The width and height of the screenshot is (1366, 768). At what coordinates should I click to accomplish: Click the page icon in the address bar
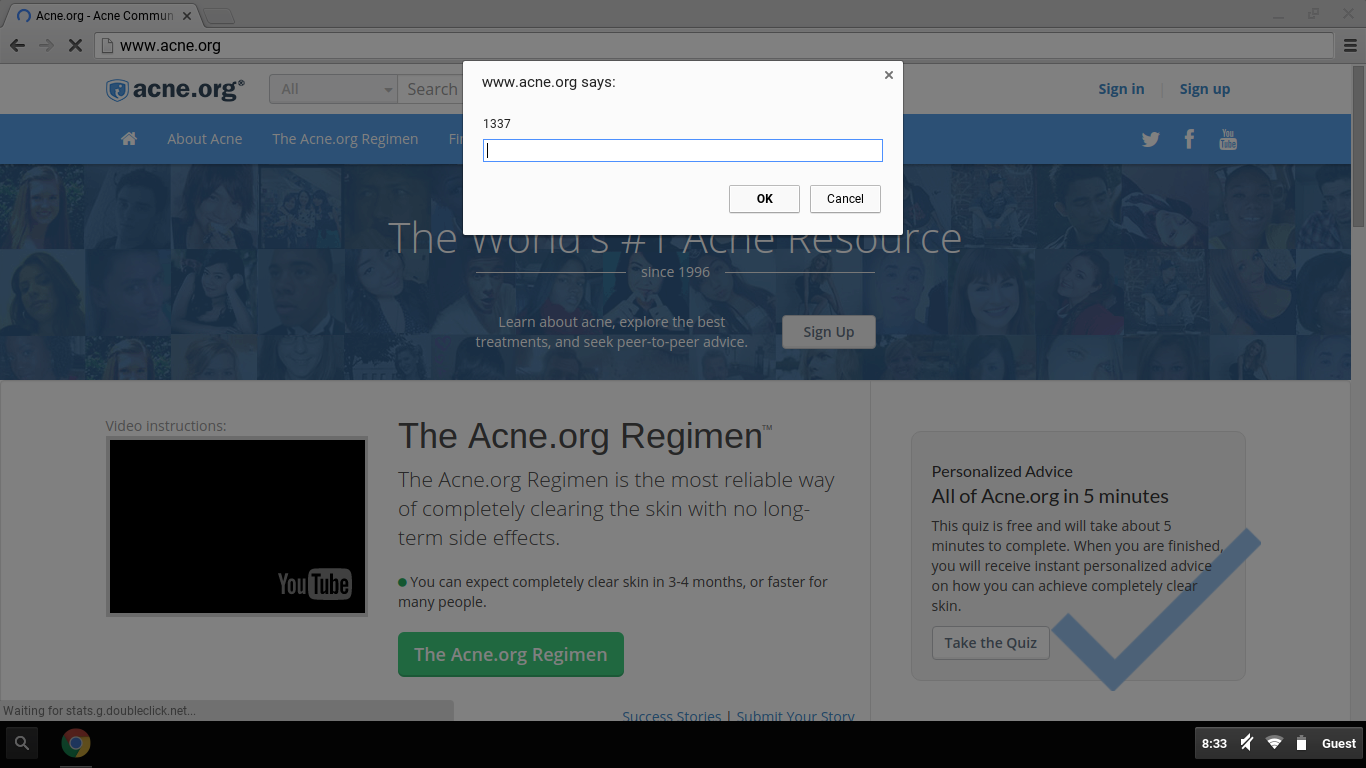tap(107, 45)
